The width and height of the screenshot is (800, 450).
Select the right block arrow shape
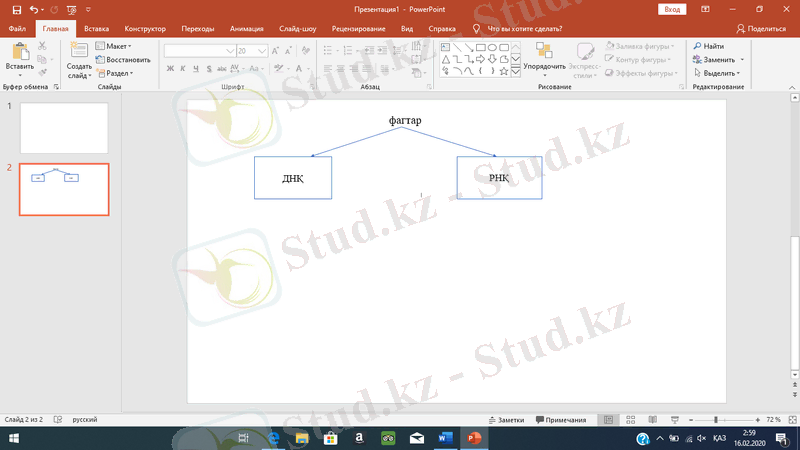click(x=480, y=60)
